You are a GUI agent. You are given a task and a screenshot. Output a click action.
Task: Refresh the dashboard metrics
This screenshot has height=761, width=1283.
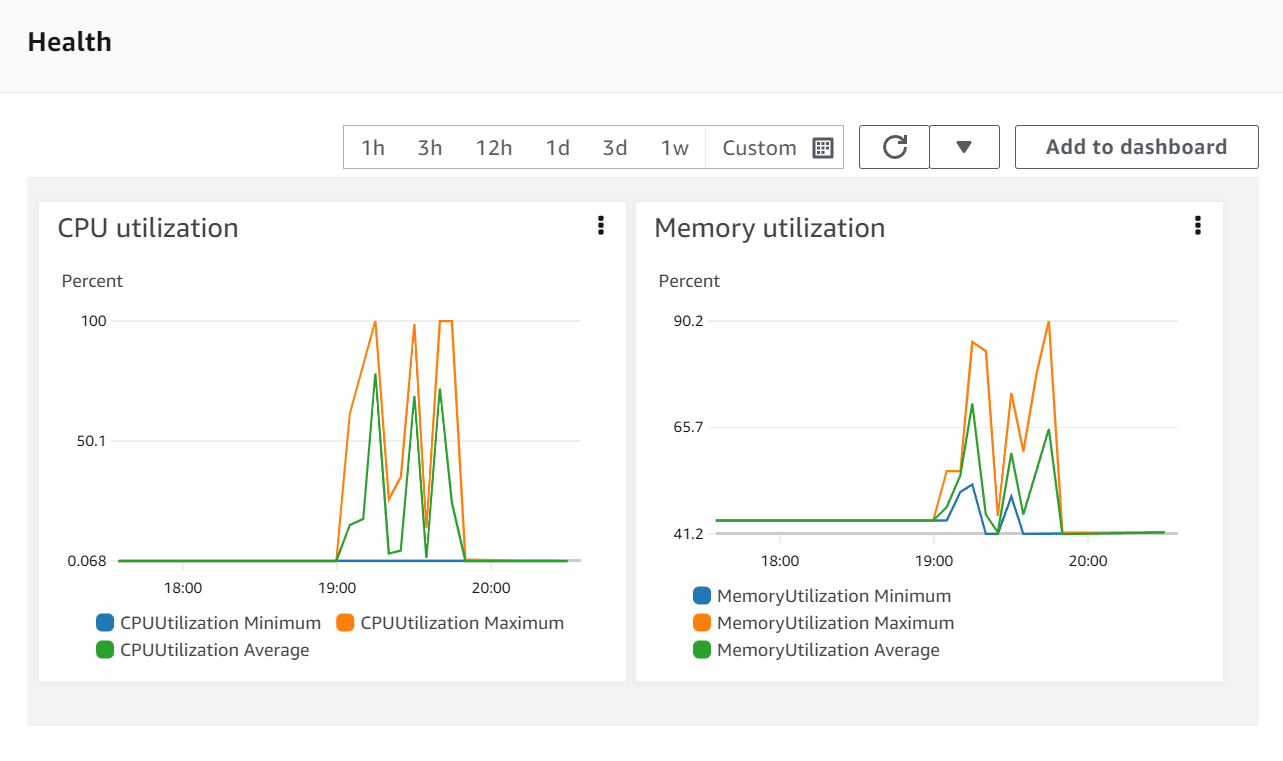(x=893, y=146)
